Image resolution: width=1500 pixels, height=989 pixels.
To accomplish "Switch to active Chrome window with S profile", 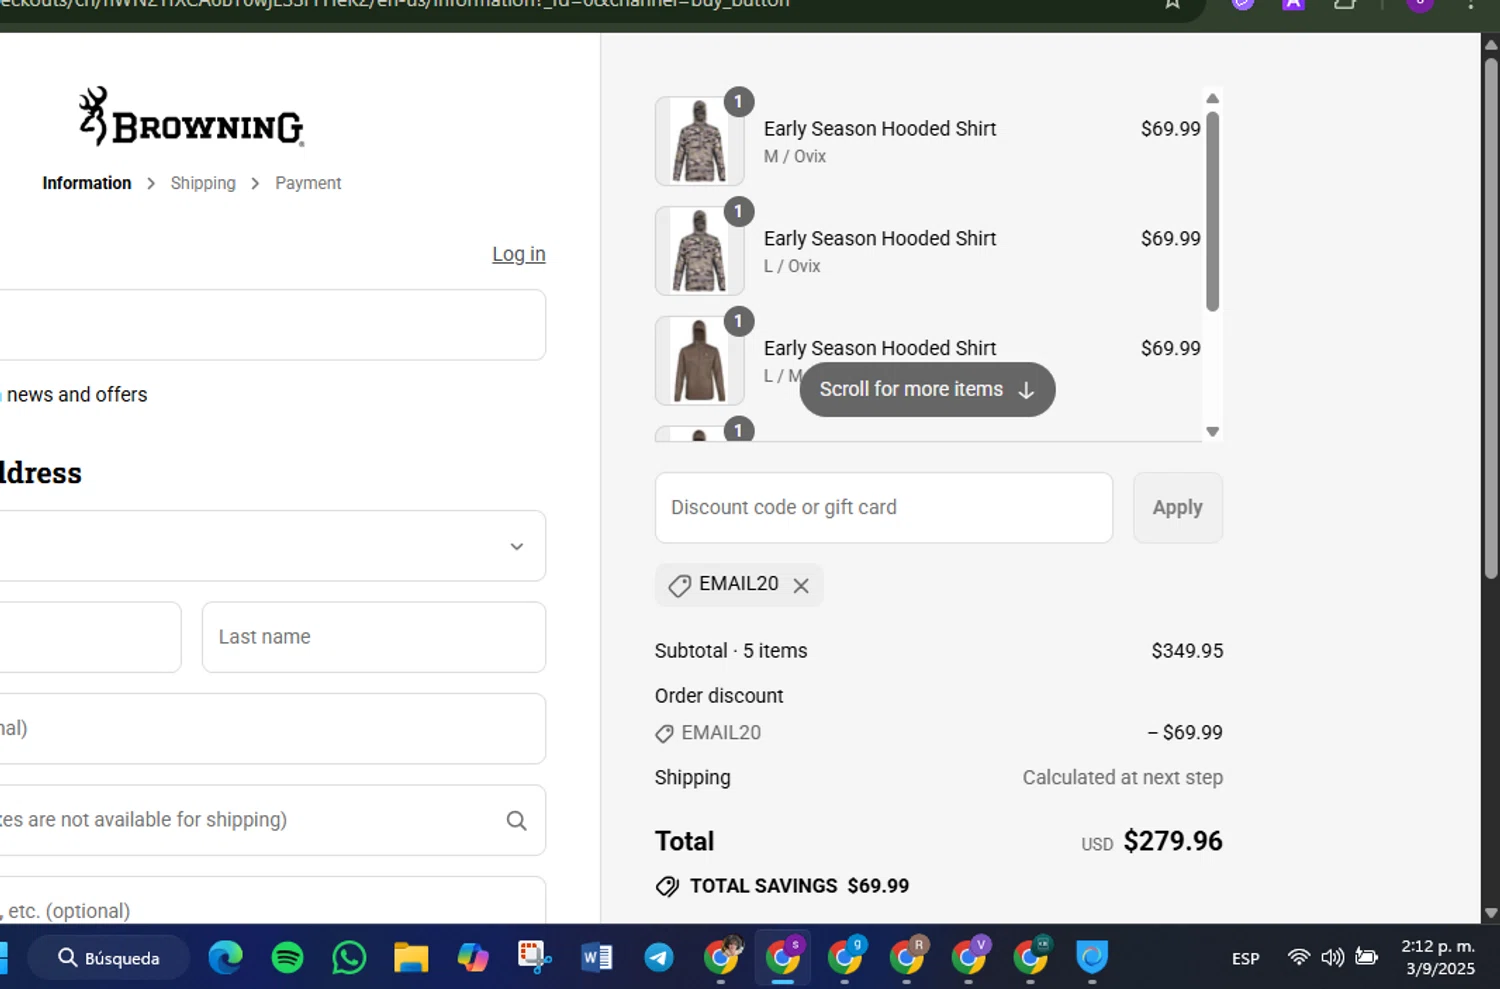I will (783, 958).
